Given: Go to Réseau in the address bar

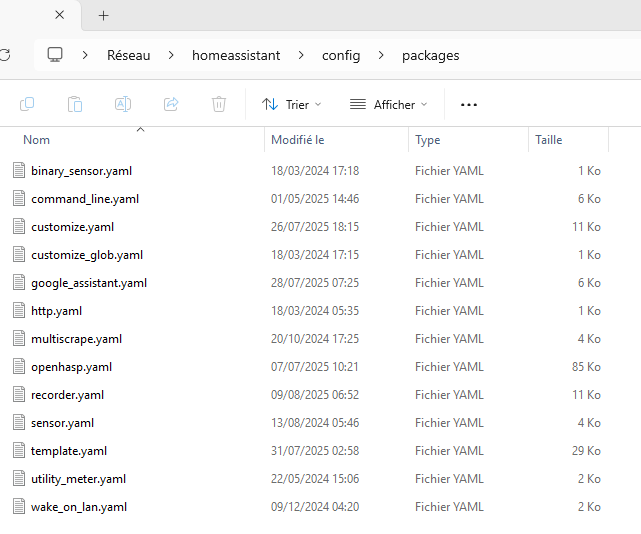Looking at the screenshot, I should [x=128, y=55].
